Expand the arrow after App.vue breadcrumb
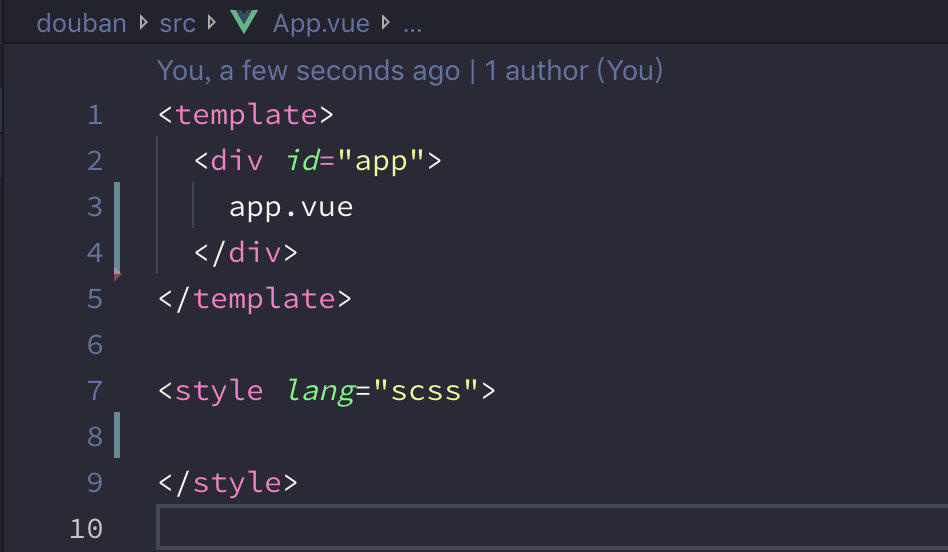Screen dimensions: 948x552 tap(386, 23)
